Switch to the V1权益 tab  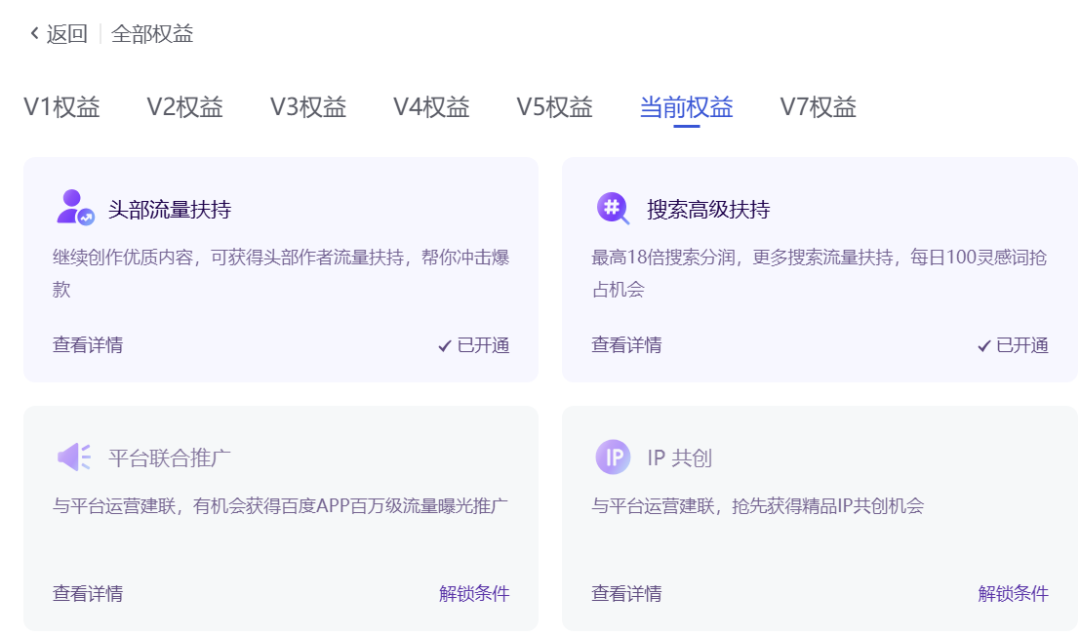62,107
